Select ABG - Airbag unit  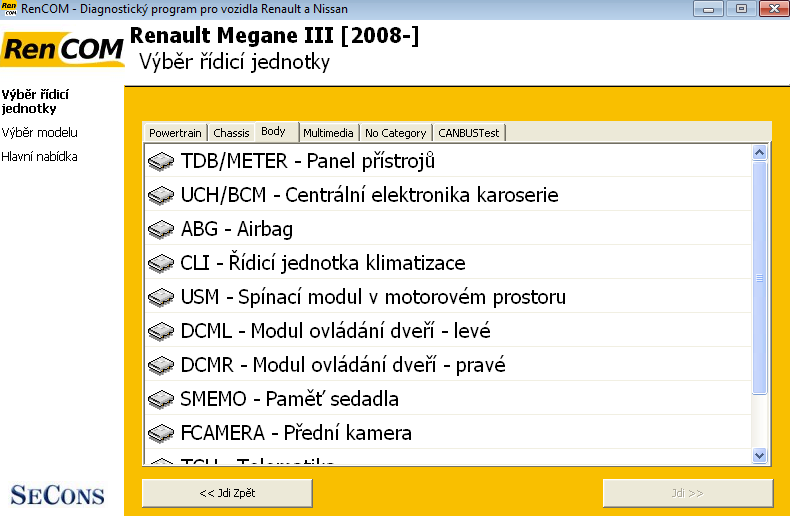point(448,229)
